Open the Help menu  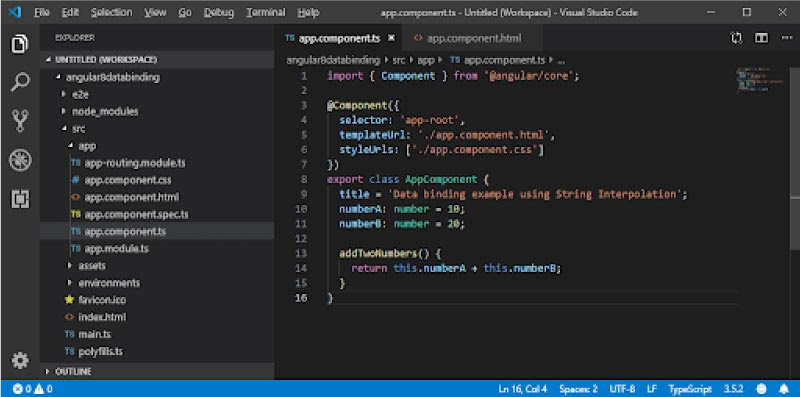click(308, 12)
